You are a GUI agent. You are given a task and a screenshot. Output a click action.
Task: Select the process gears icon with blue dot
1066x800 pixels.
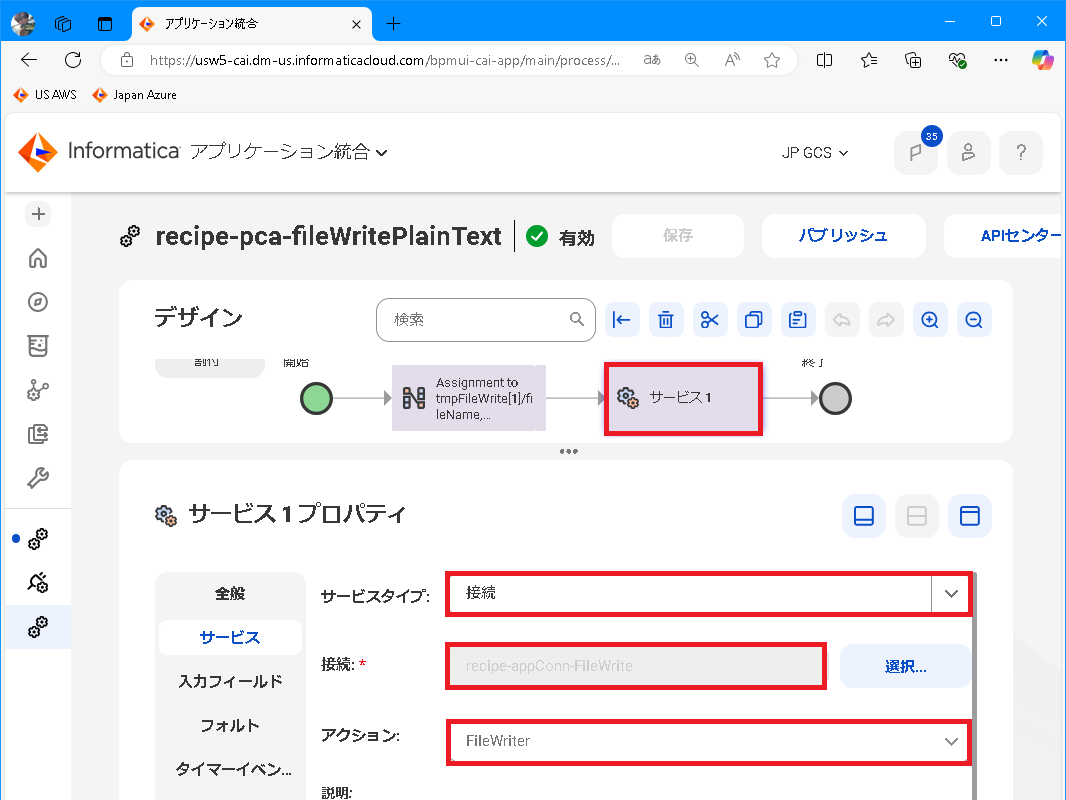click(38, 539)
